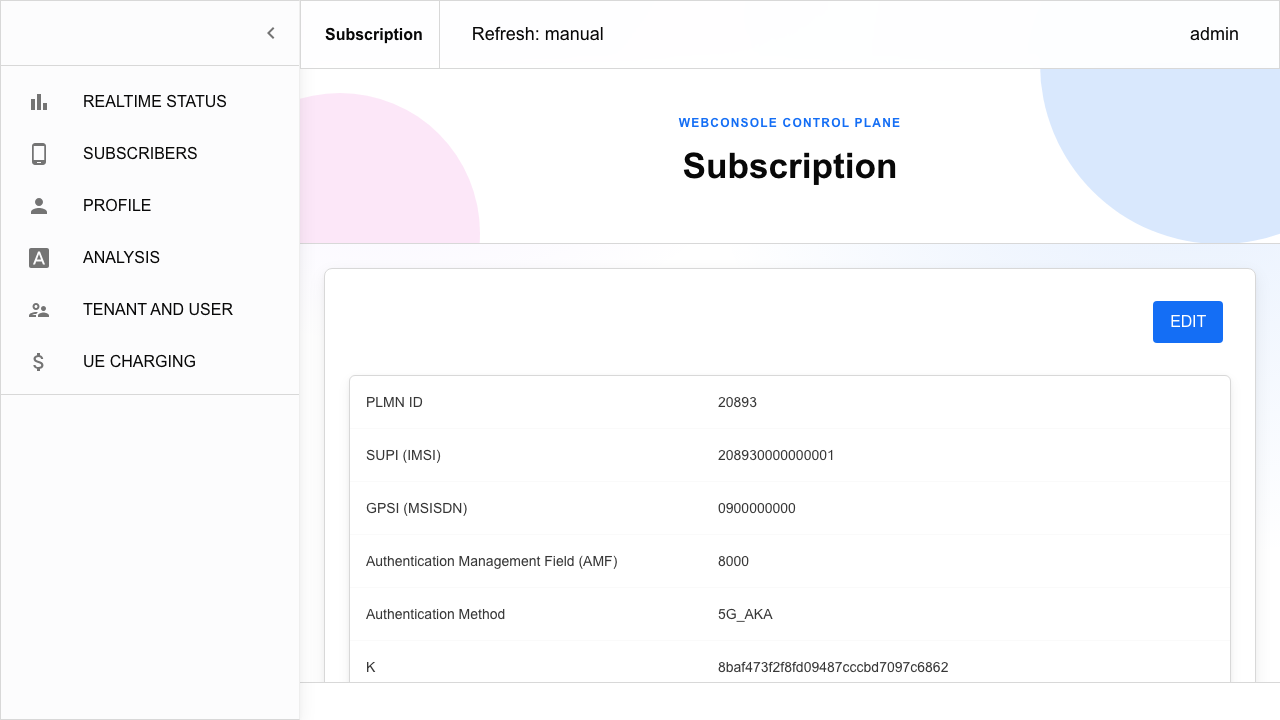Viewport: 1280px width, 720px height.
Task: Open the REALTIME STATUS menu item
Action: [x=150, y=102]
